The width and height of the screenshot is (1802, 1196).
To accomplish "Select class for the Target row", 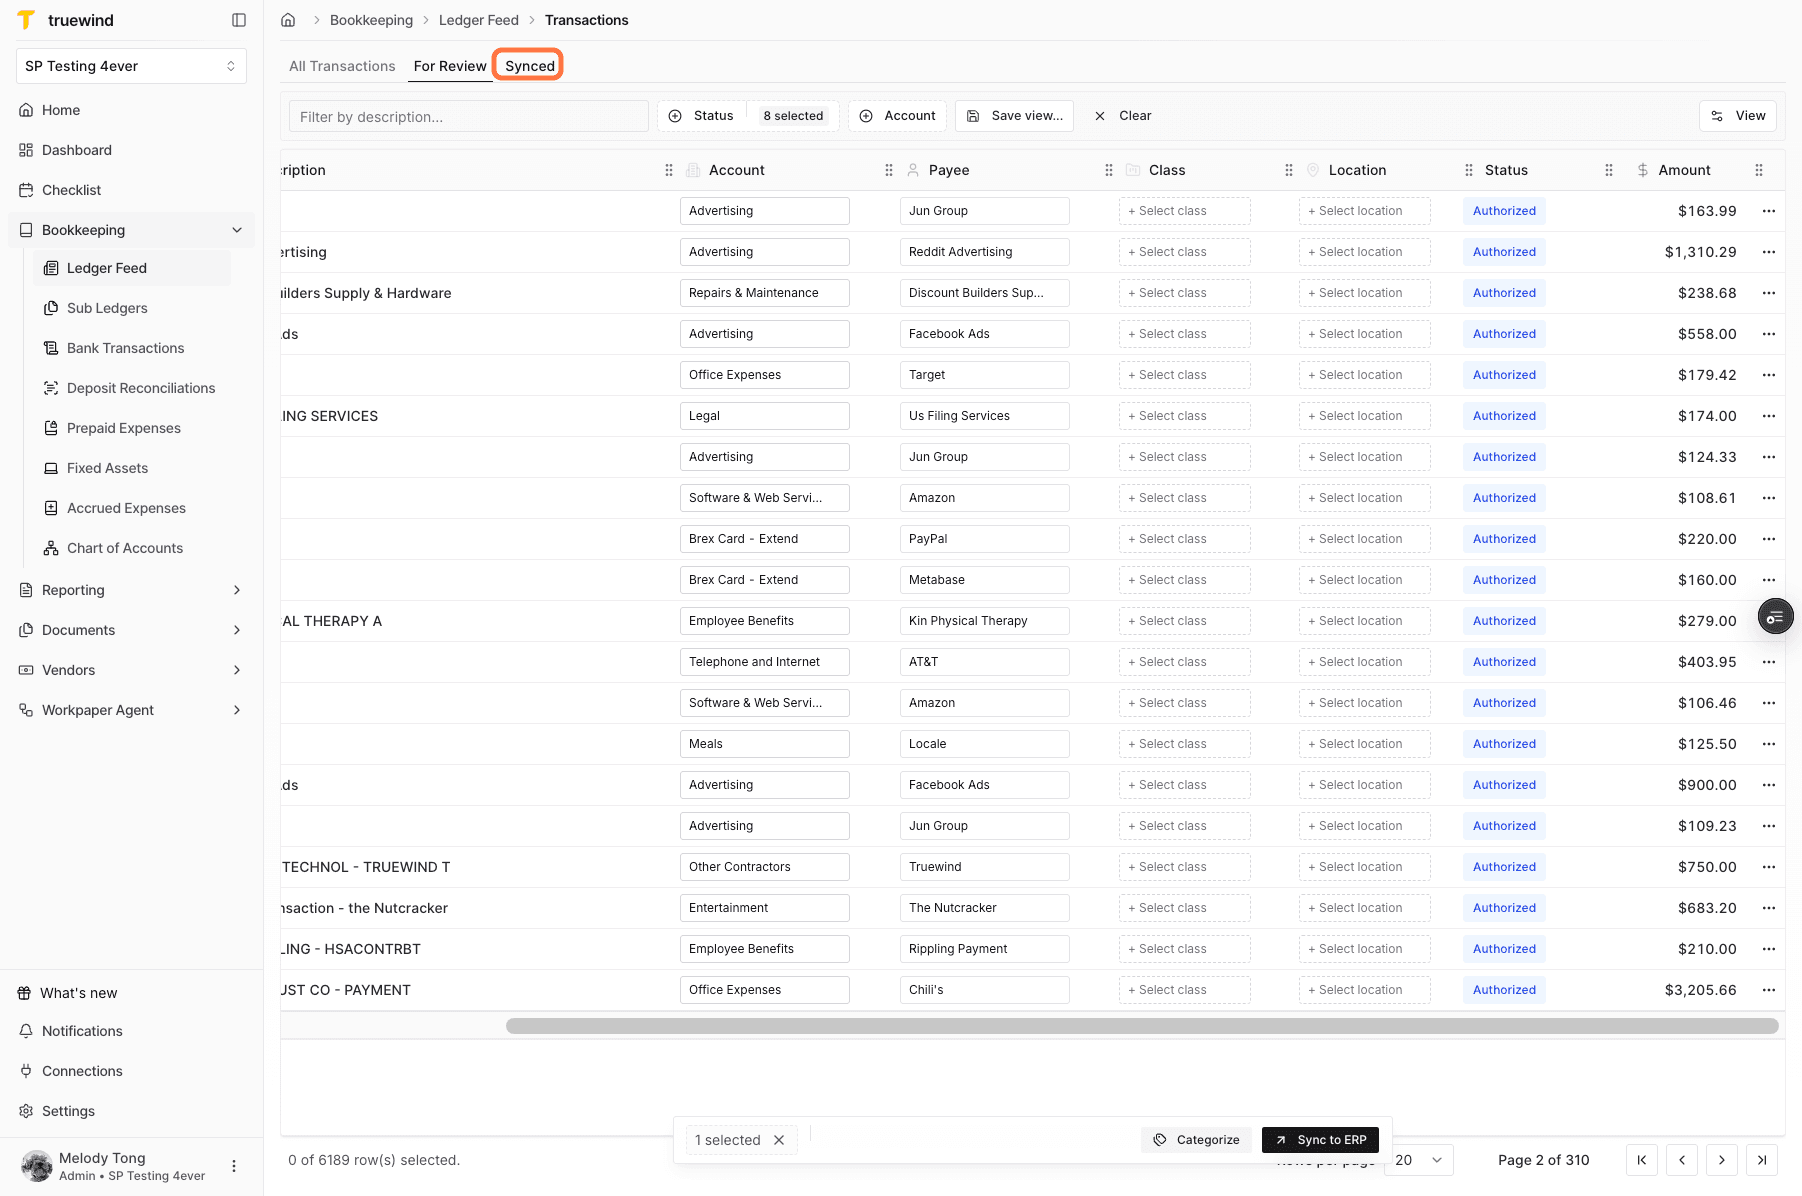I will pos(1184,375).
